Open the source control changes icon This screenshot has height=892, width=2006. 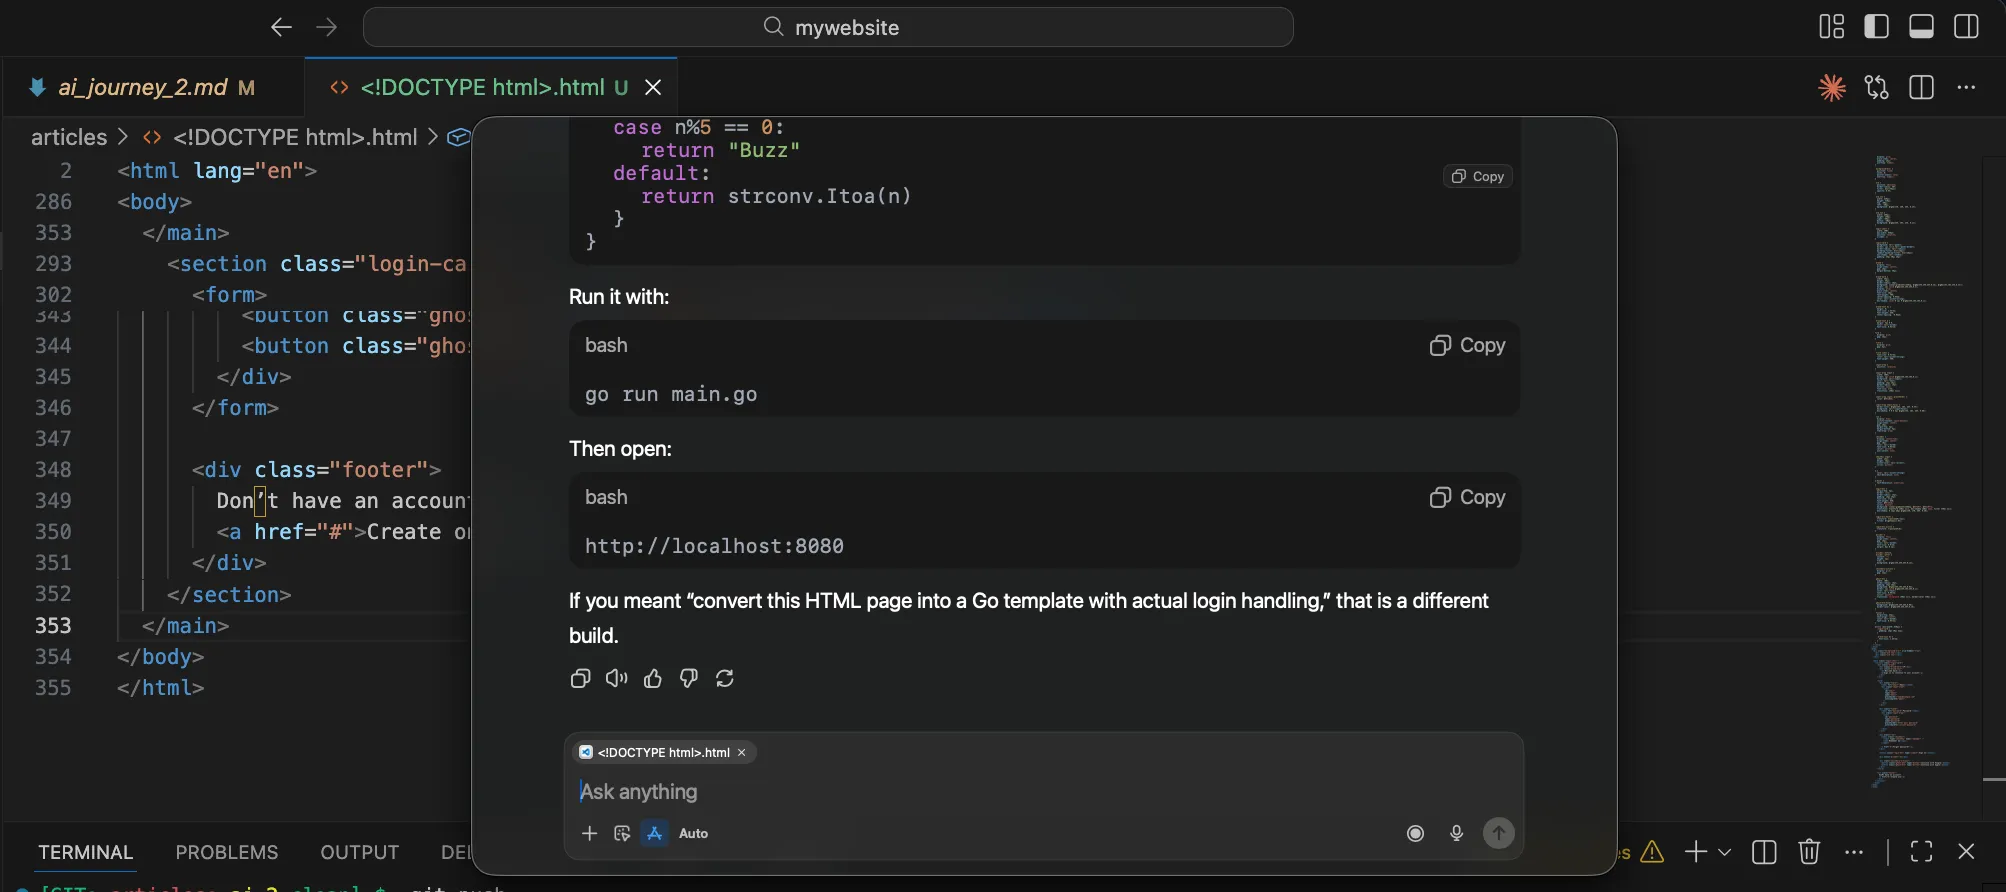(x=1877, y=88)
